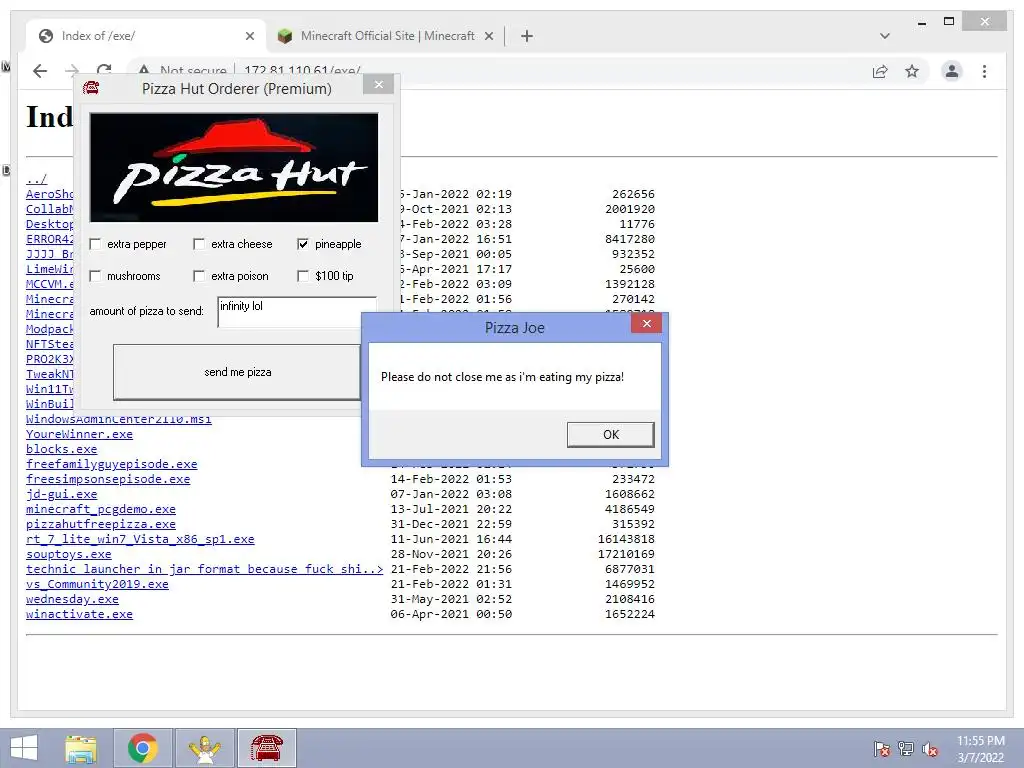Close the Pizza Hut Orderer window
The image size is (1024, 768).
[x=378, y=85]
